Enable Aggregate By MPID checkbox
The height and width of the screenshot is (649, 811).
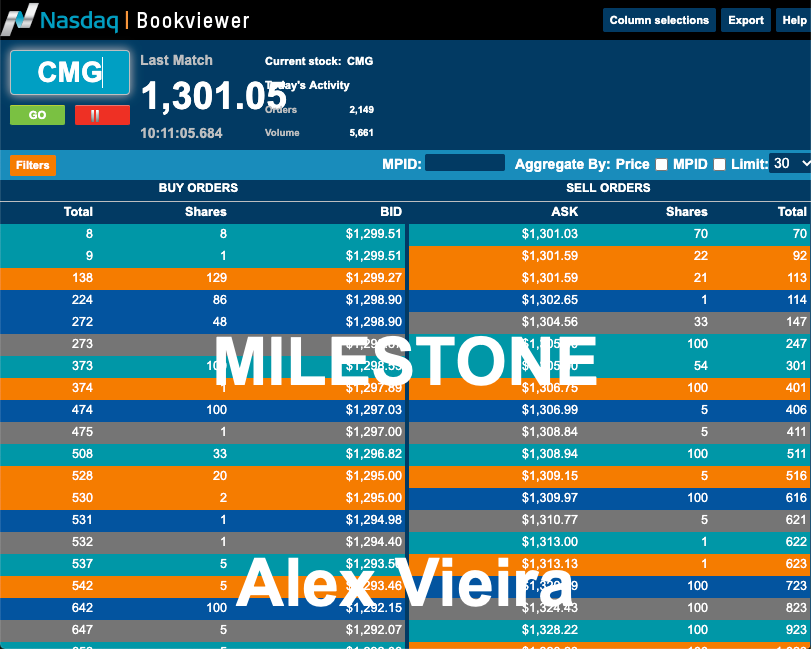pyautogui.click(x=719, y=164)
